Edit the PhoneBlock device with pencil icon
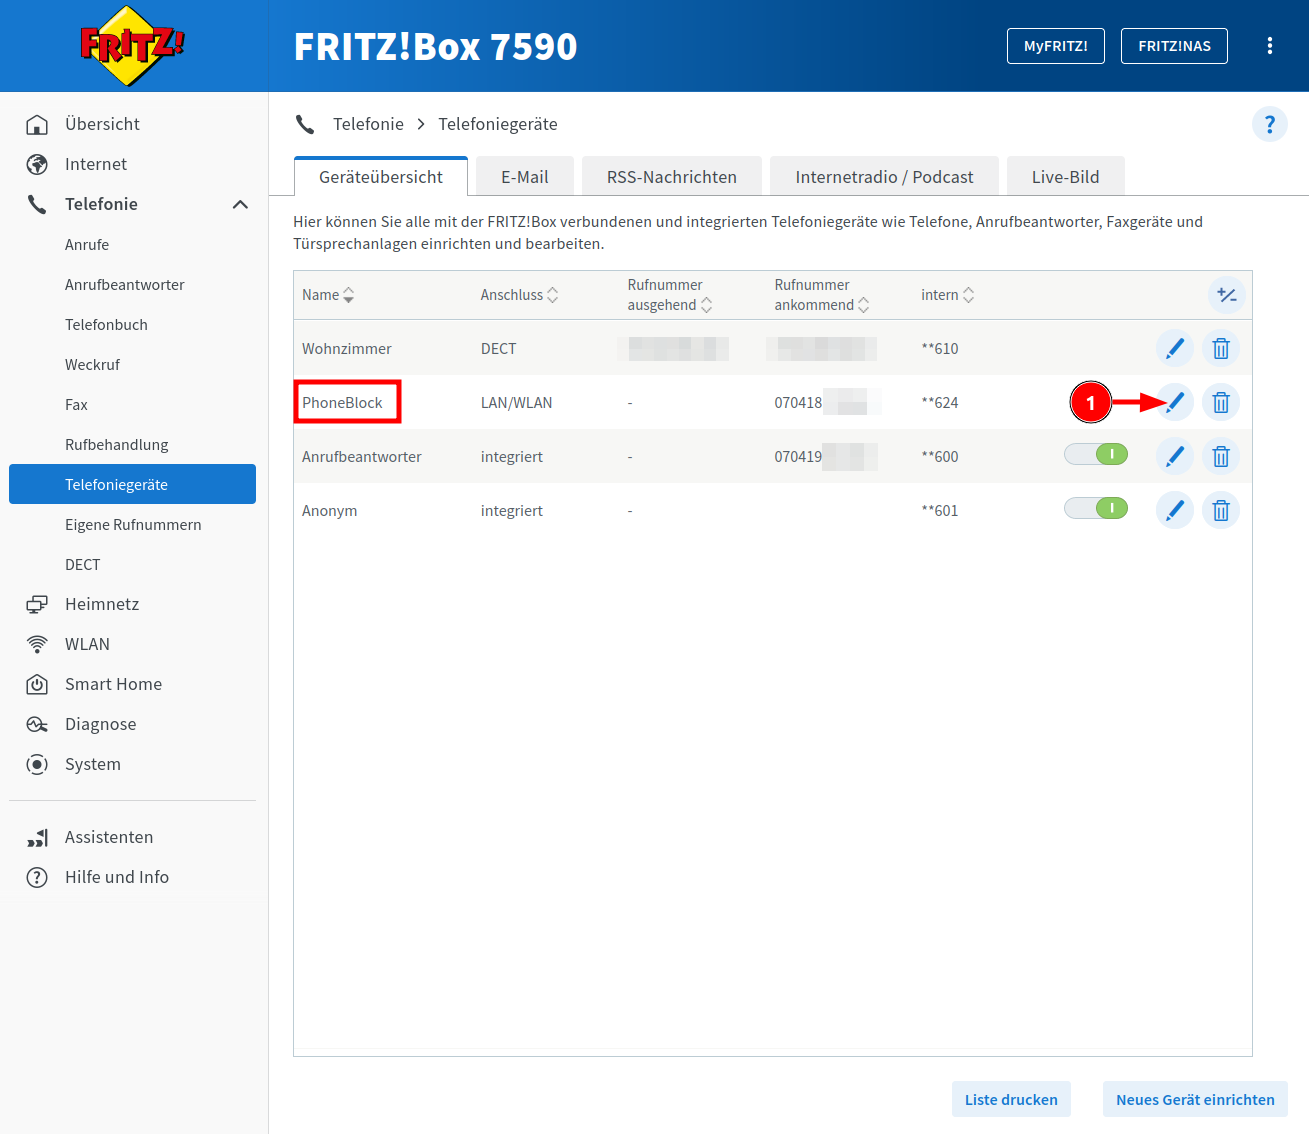Screen dimensions: 1309x1134 coord(1175,403)
